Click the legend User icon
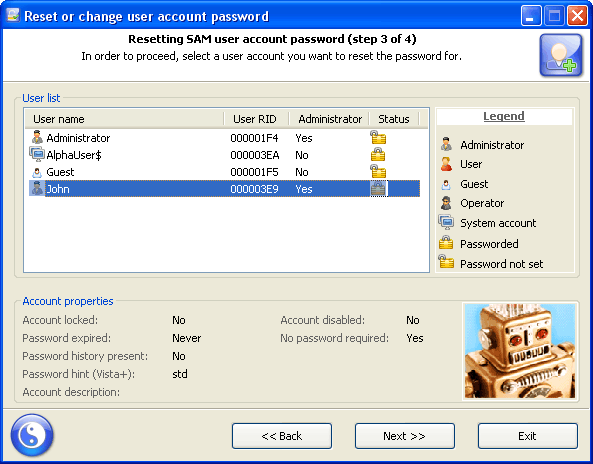The image size is (593, 464). pos(446,164)
